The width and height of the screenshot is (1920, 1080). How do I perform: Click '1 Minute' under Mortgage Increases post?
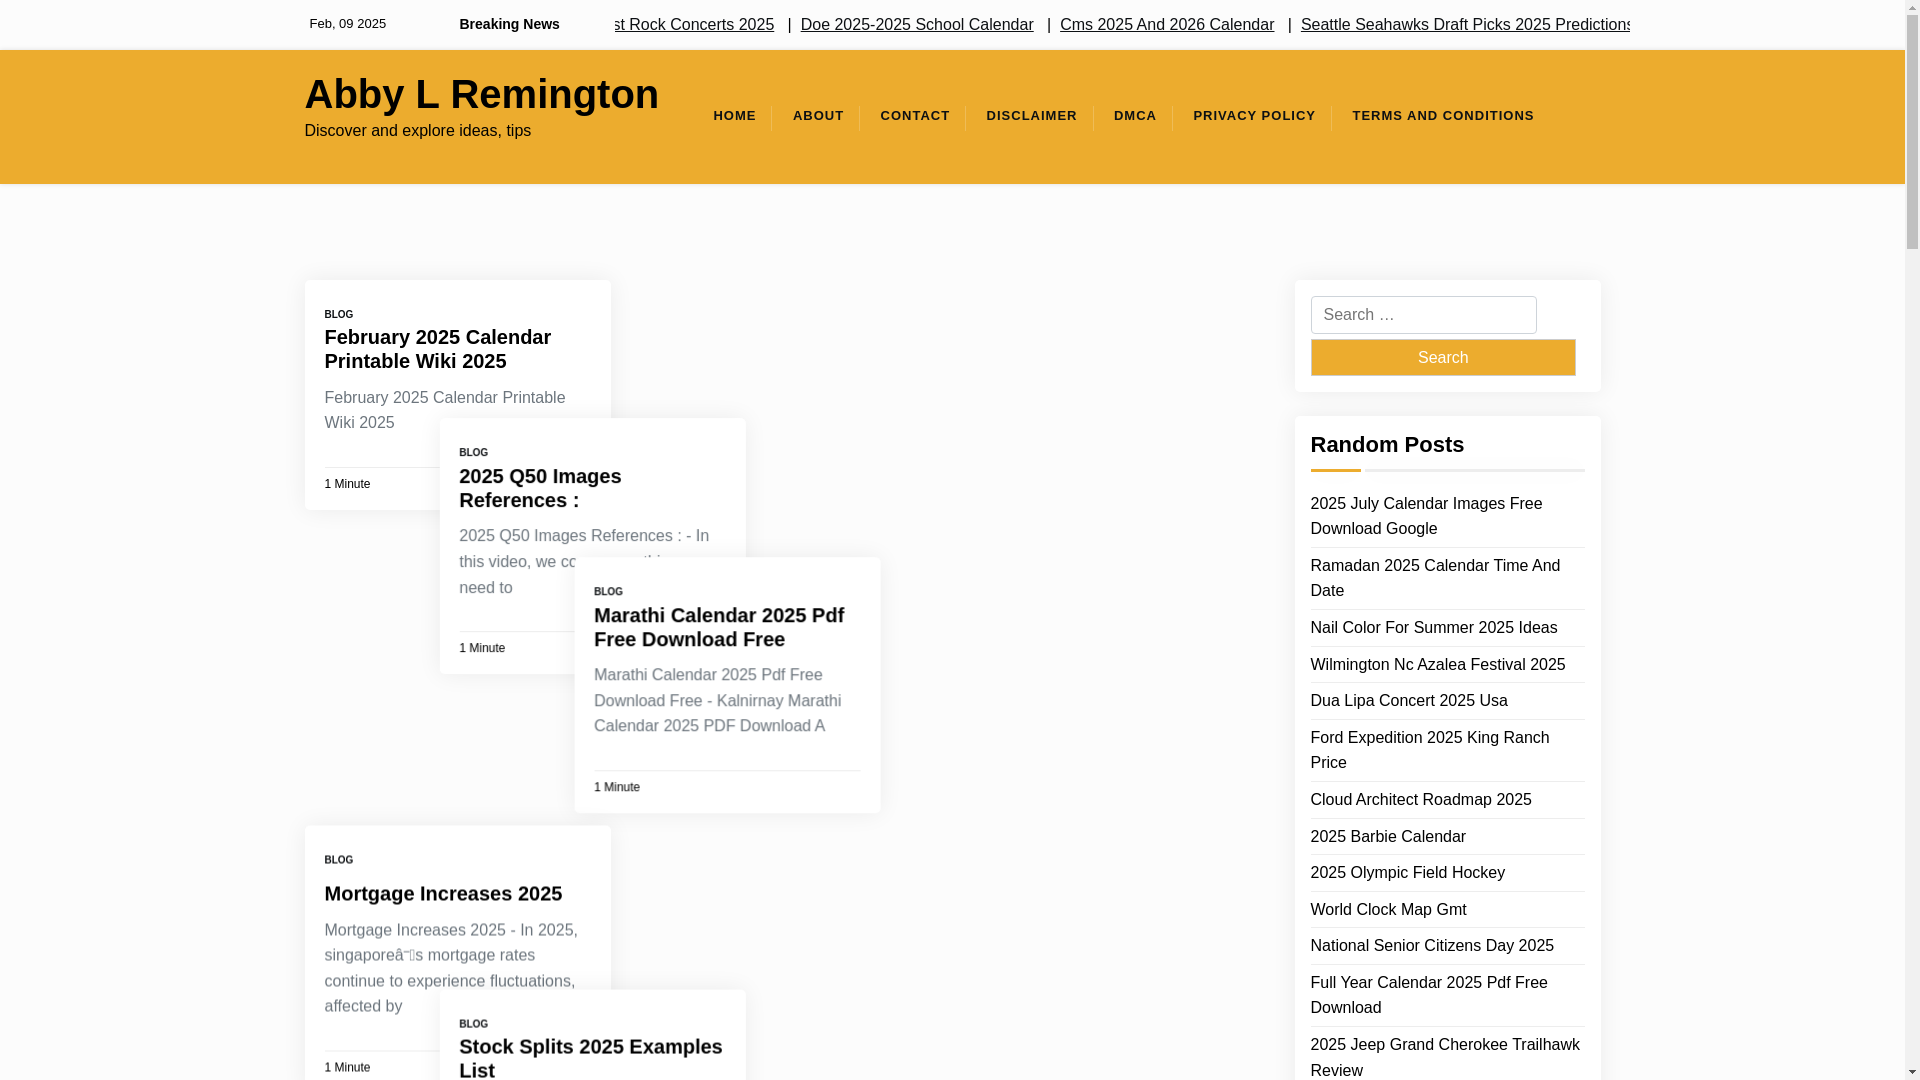coord(347,1068)
